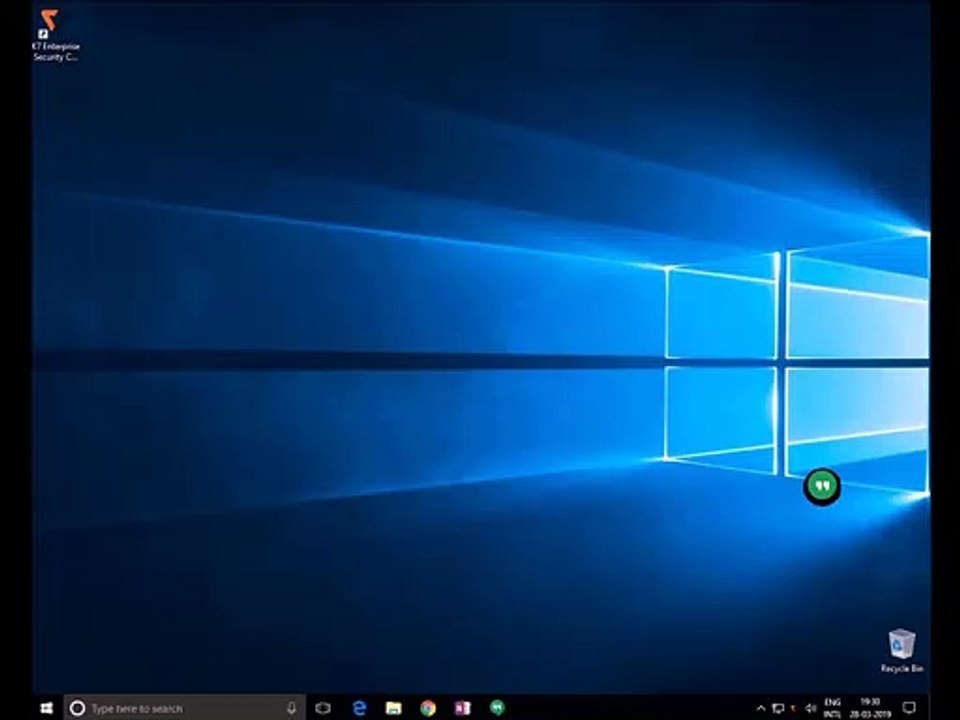Viewport: 960px width, 720px height.
Task: Click the network icon in system tray
Action: point(778,708)
